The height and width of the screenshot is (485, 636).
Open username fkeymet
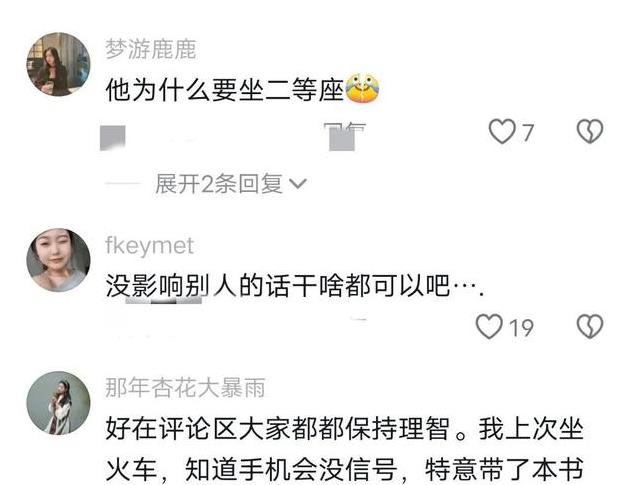click(x=150, y=246)
